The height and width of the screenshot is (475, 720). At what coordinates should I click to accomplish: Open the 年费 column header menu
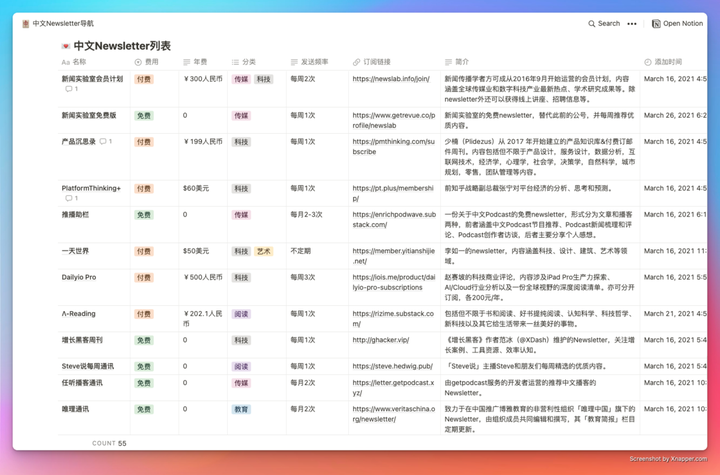[195, 62]
